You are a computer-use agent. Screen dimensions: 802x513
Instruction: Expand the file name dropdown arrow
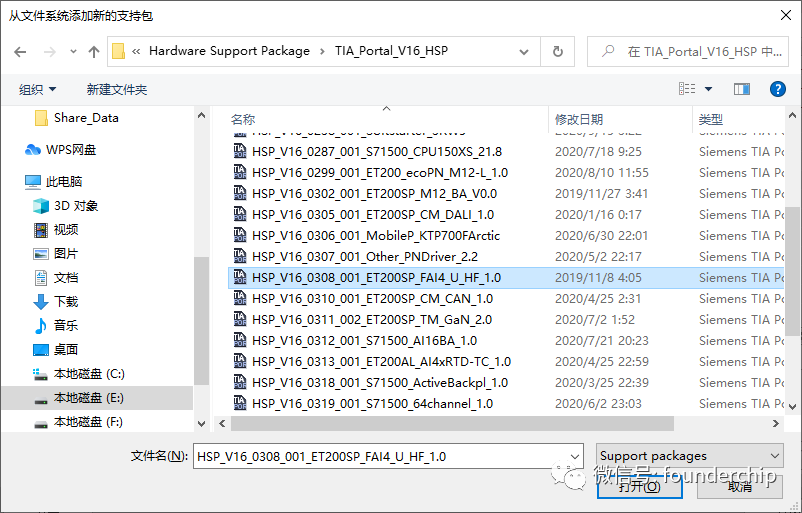click(x=575, y=456)
